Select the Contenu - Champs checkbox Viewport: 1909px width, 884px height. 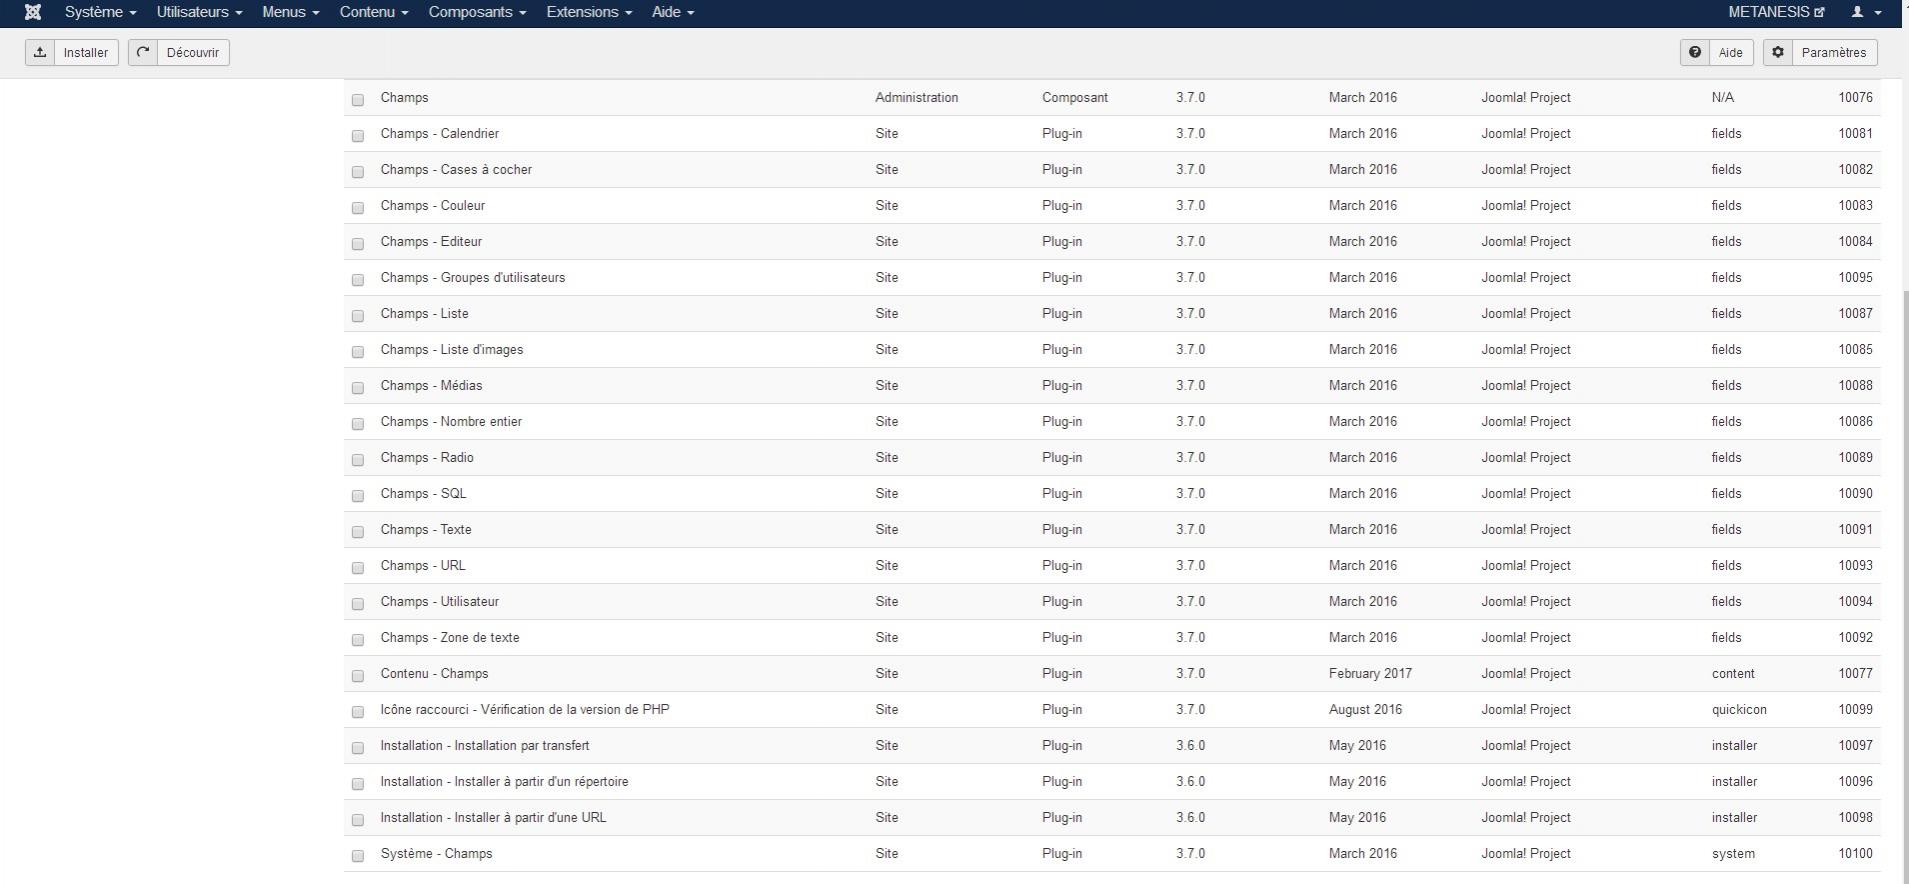click(x=358, y=675)
